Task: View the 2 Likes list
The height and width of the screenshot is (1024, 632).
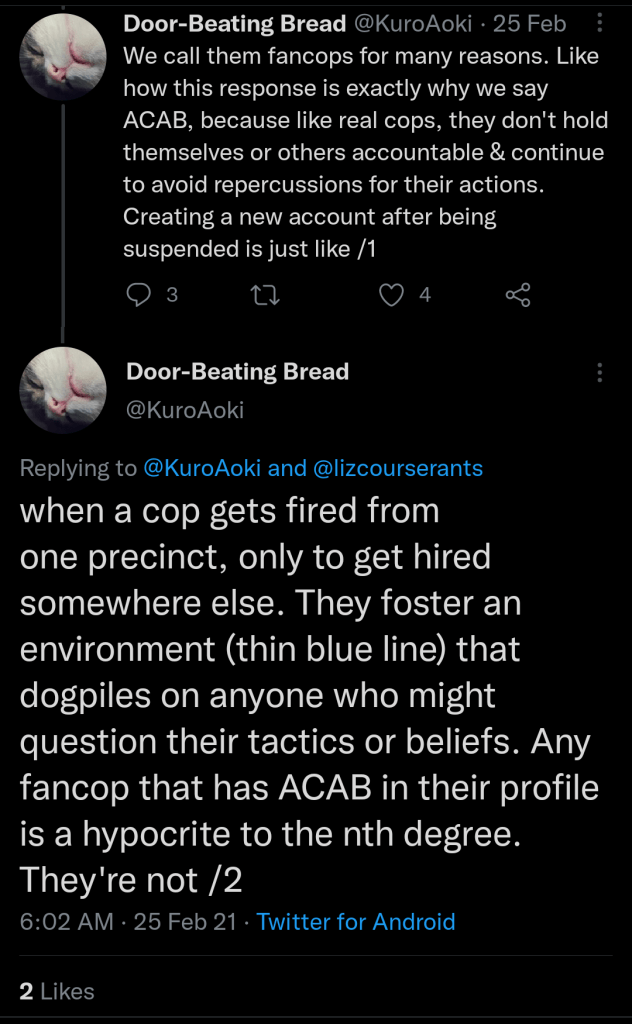Action: 57,991
